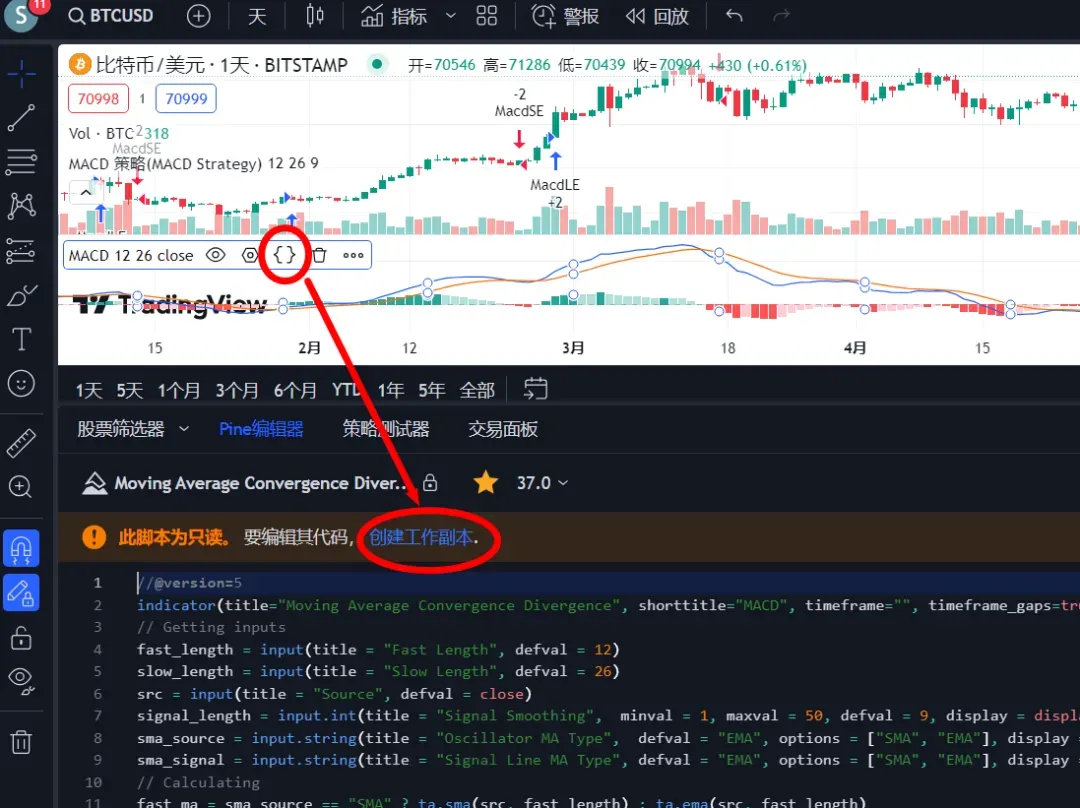This screenshot has height=808, width=1080.
Task: Switch to the Pine编辑器 tab
Action: point(261,429)
